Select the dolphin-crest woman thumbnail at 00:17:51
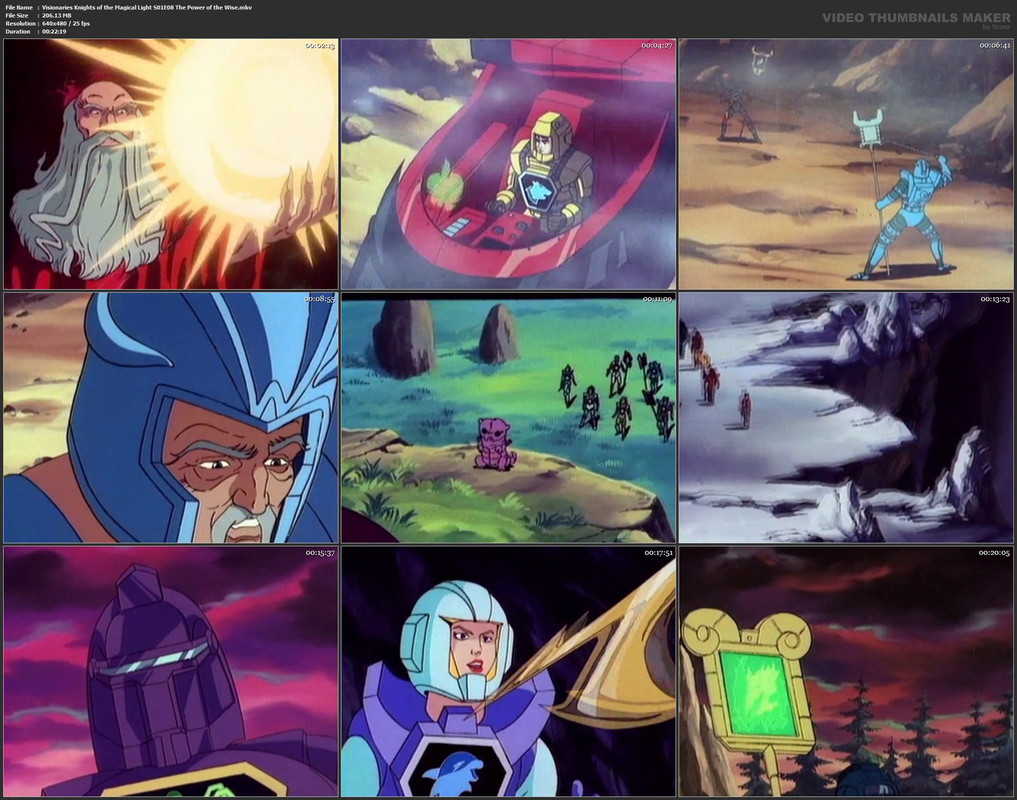 click(508, 671)
